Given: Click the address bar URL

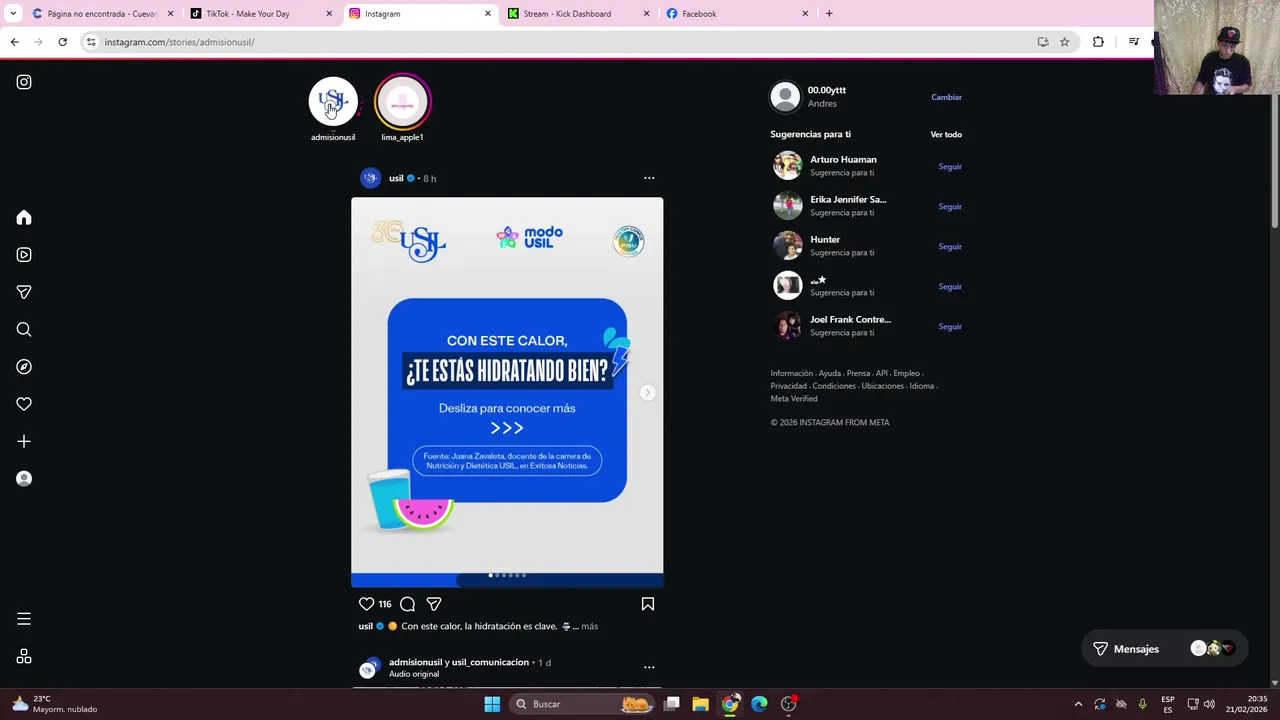Looking at the screenshot, I should click(x=180, y=42).
